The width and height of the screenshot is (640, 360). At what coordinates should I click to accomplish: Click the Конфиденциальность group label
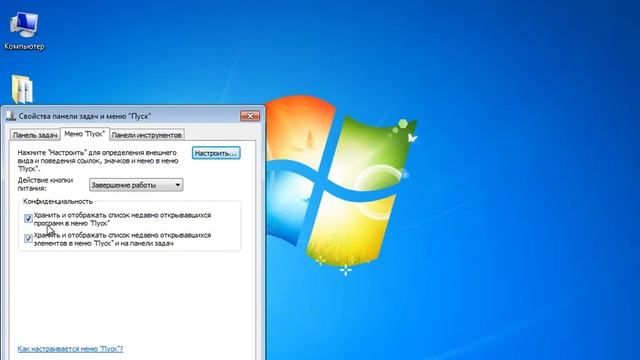[58, 201]
